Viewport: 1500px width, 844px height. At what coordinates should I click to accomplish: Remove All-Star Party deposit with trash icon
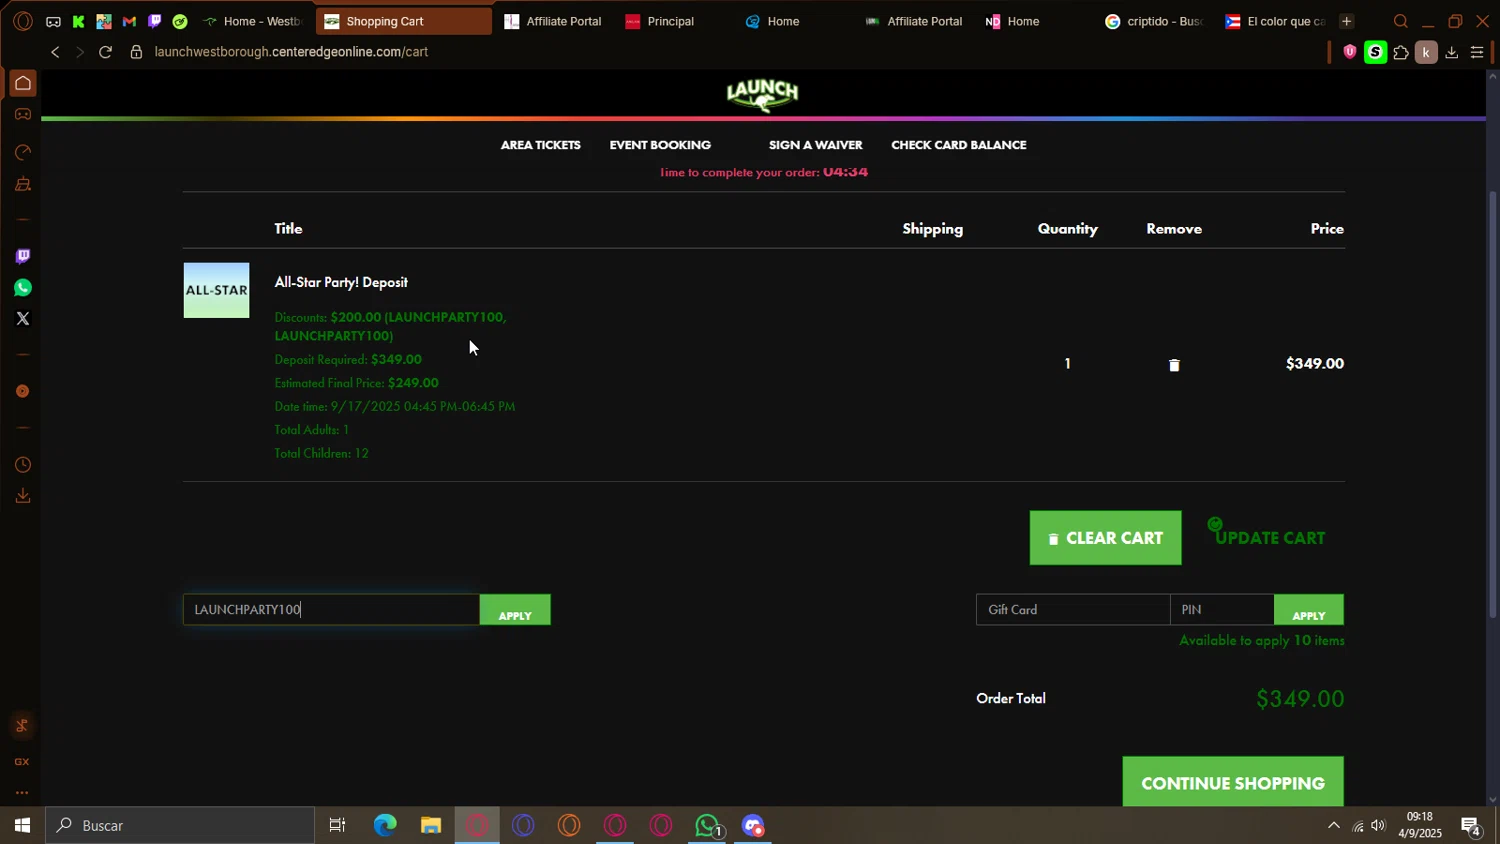(1174, 365)
